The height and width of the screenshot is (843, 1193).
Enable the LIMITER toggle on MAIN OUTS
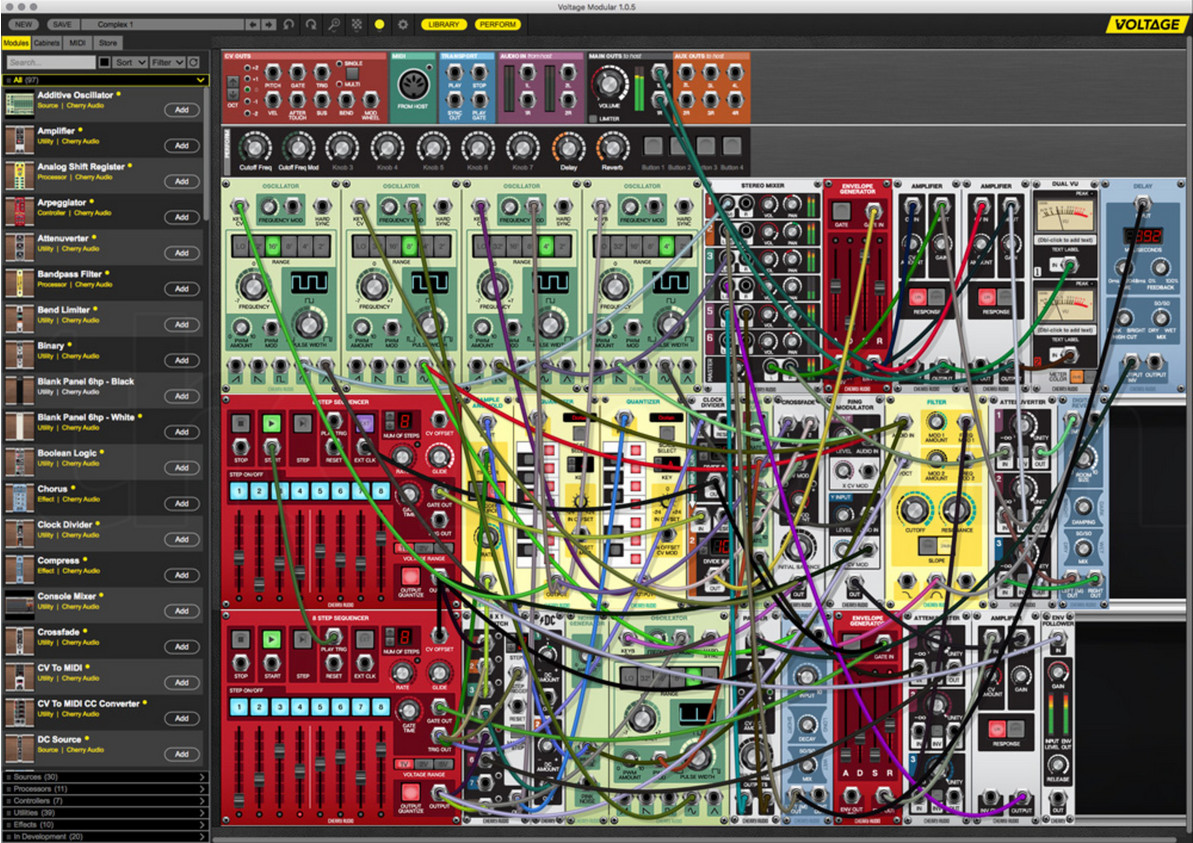click(593, 118)
